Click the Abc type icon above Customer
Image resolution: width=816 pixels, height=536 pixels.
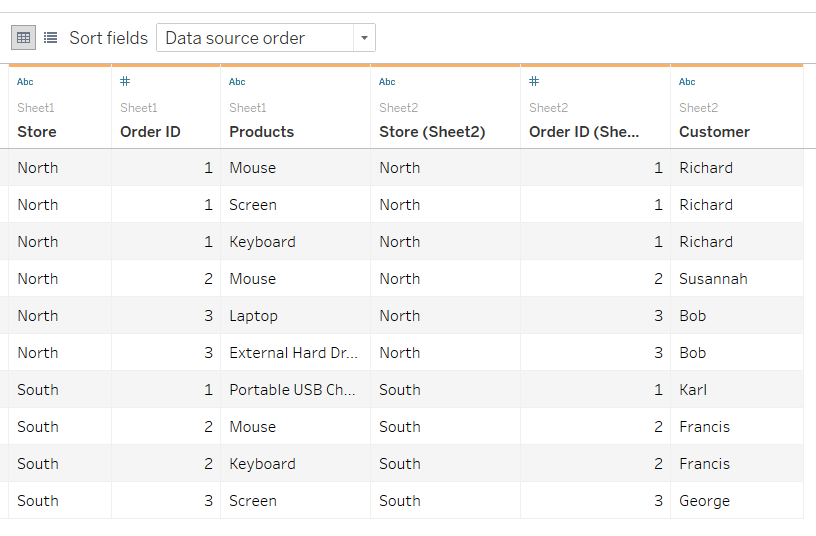(687, 82)
